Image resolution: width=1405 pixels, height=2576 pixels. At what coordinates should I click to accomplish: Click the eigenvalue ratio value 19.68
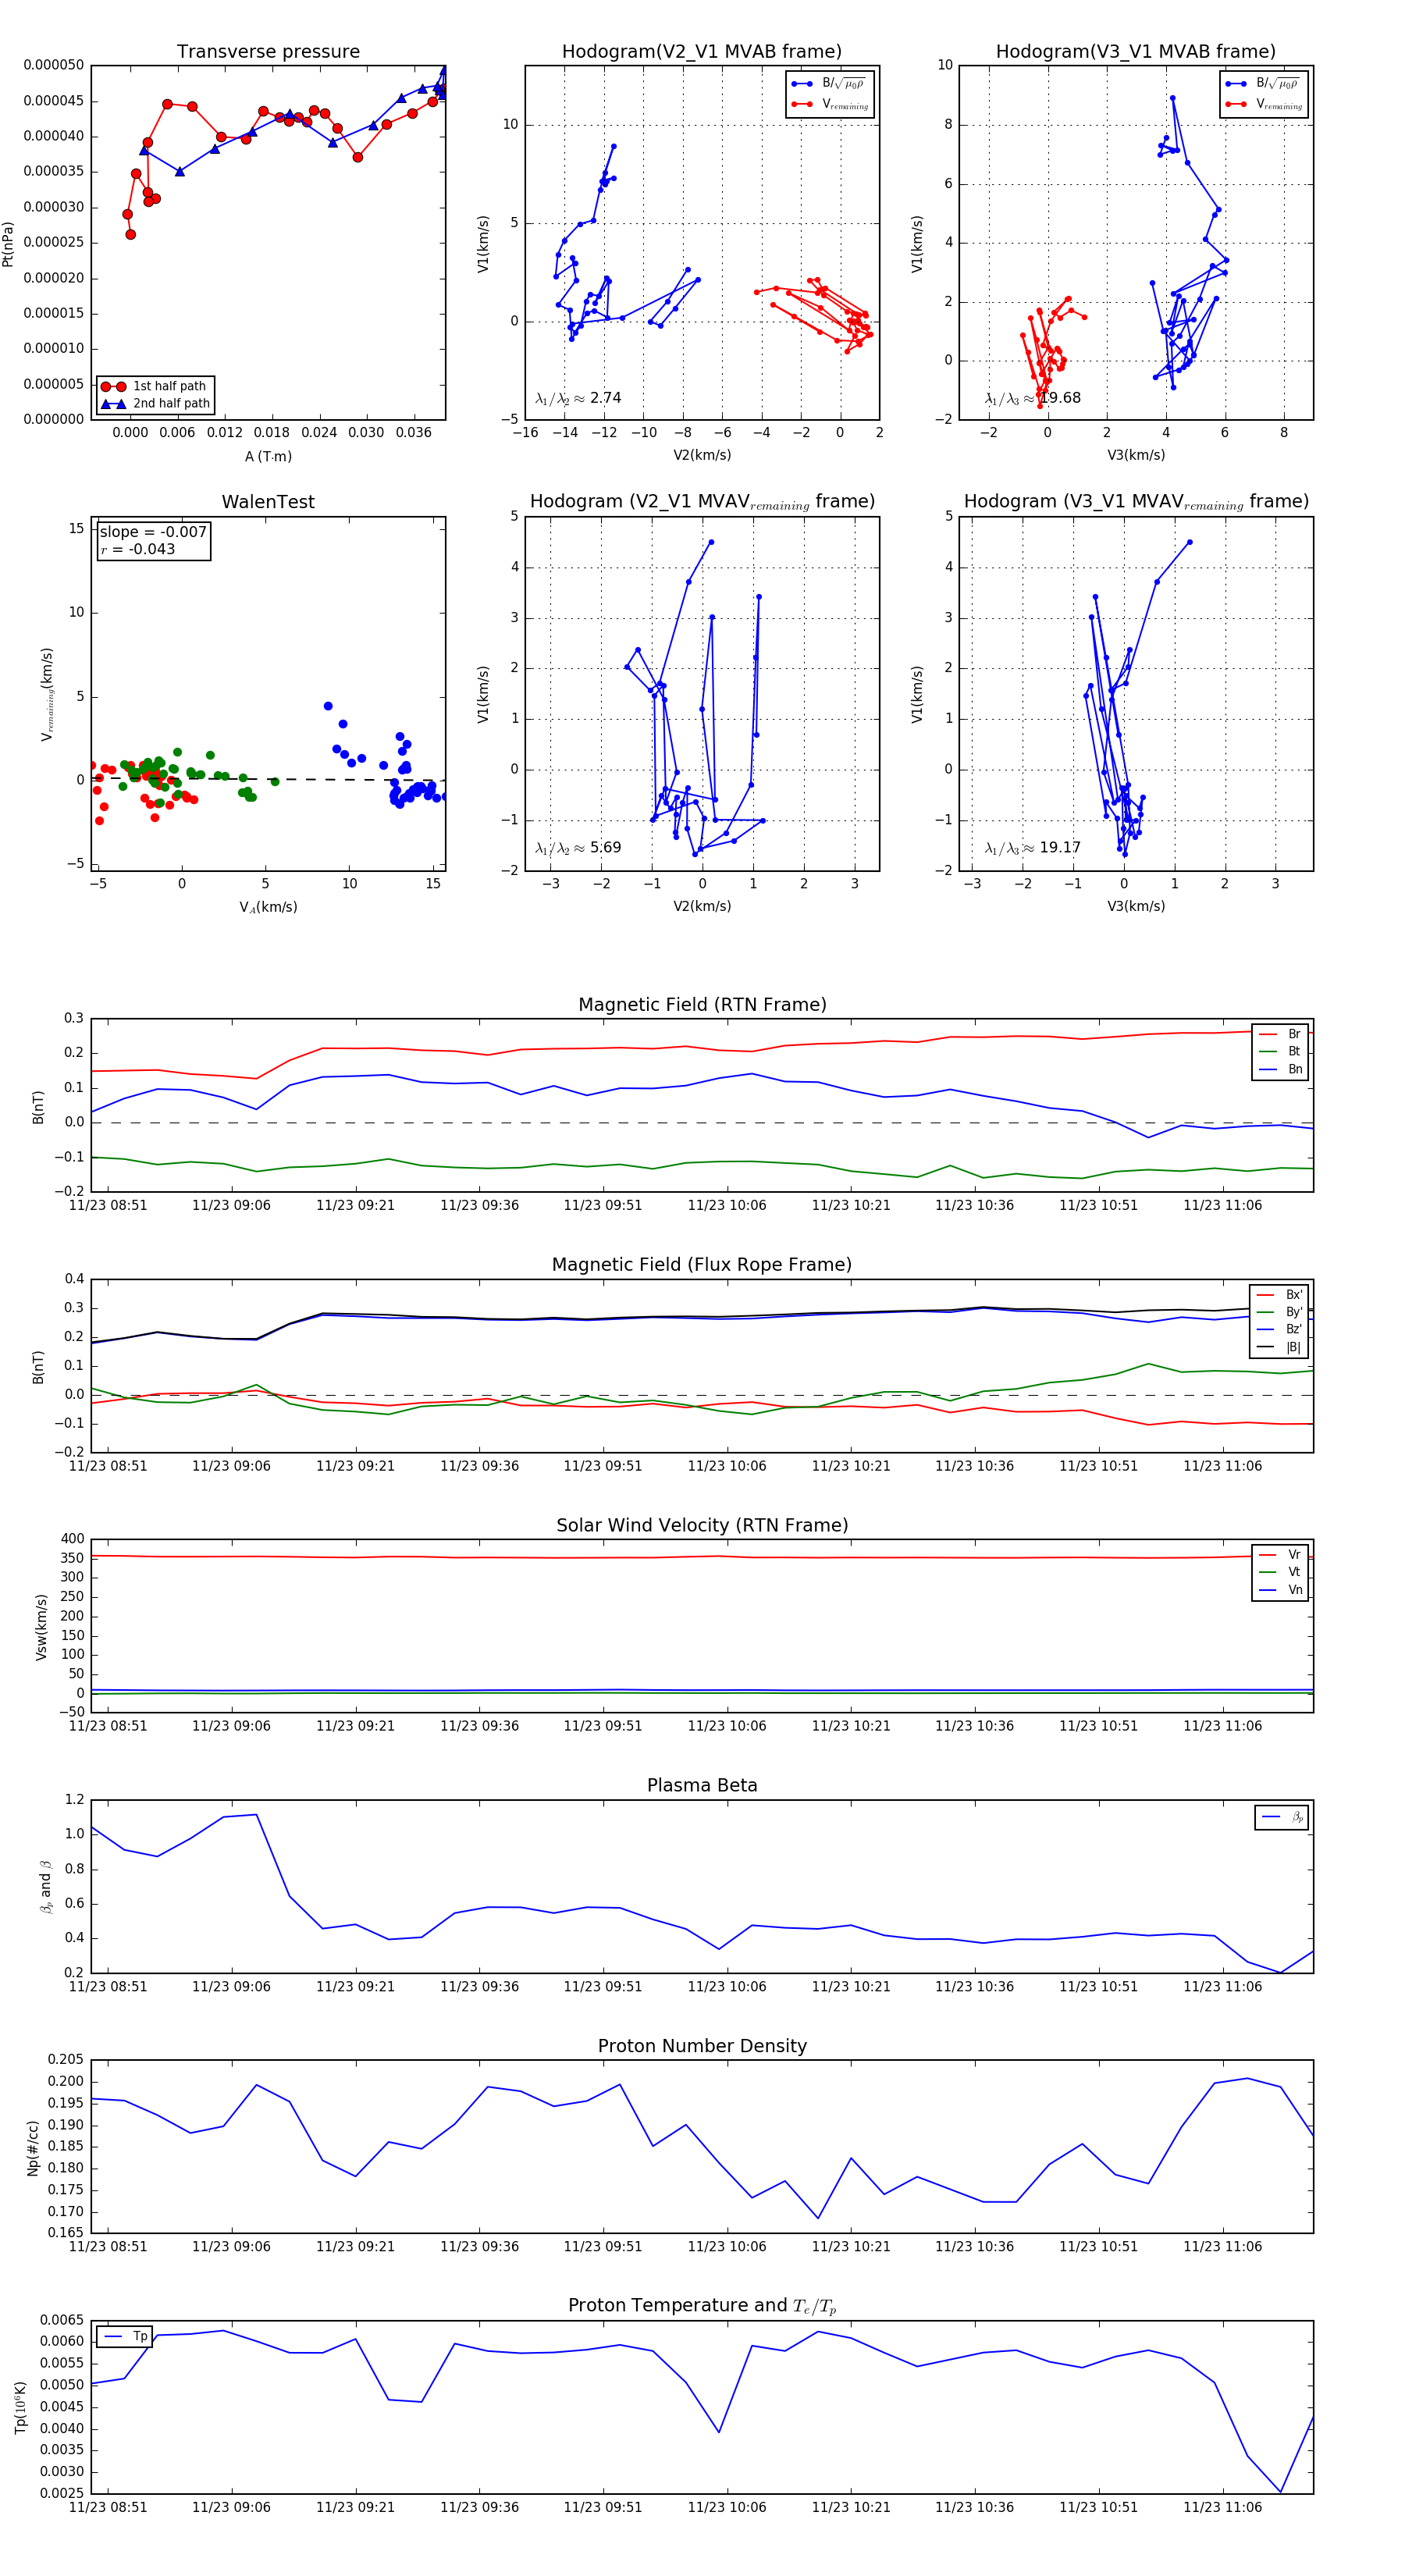(x=1060, y=398)
